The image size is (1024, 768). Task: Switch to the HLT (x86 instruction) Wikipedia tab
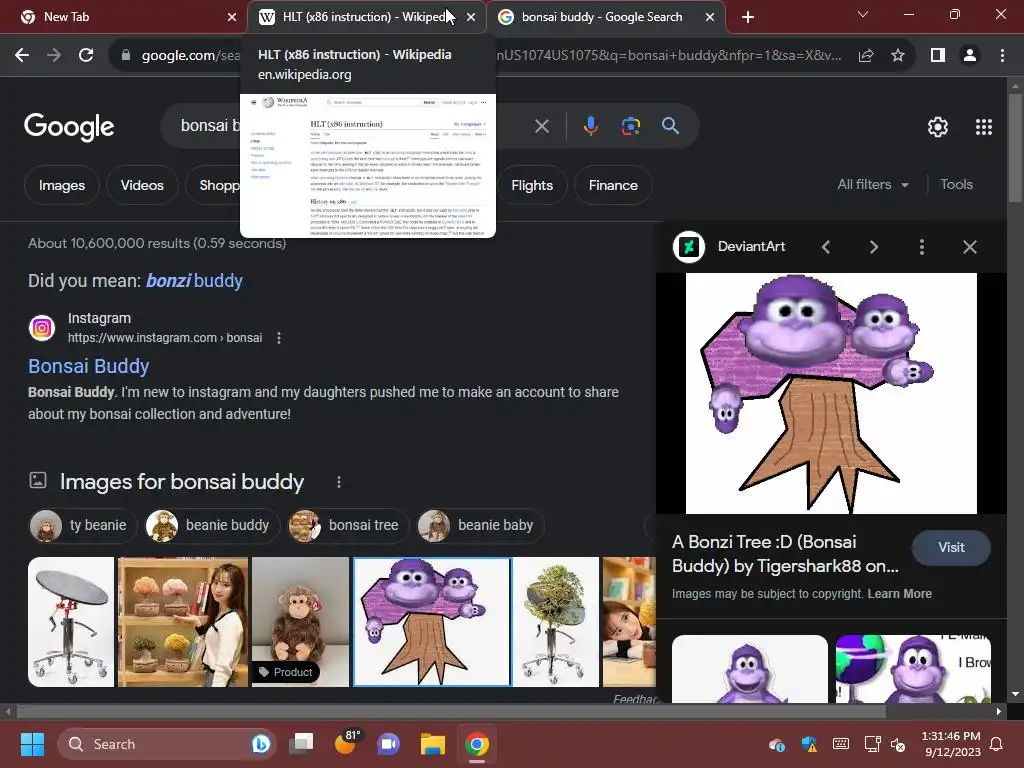click(x=366, y=17)
